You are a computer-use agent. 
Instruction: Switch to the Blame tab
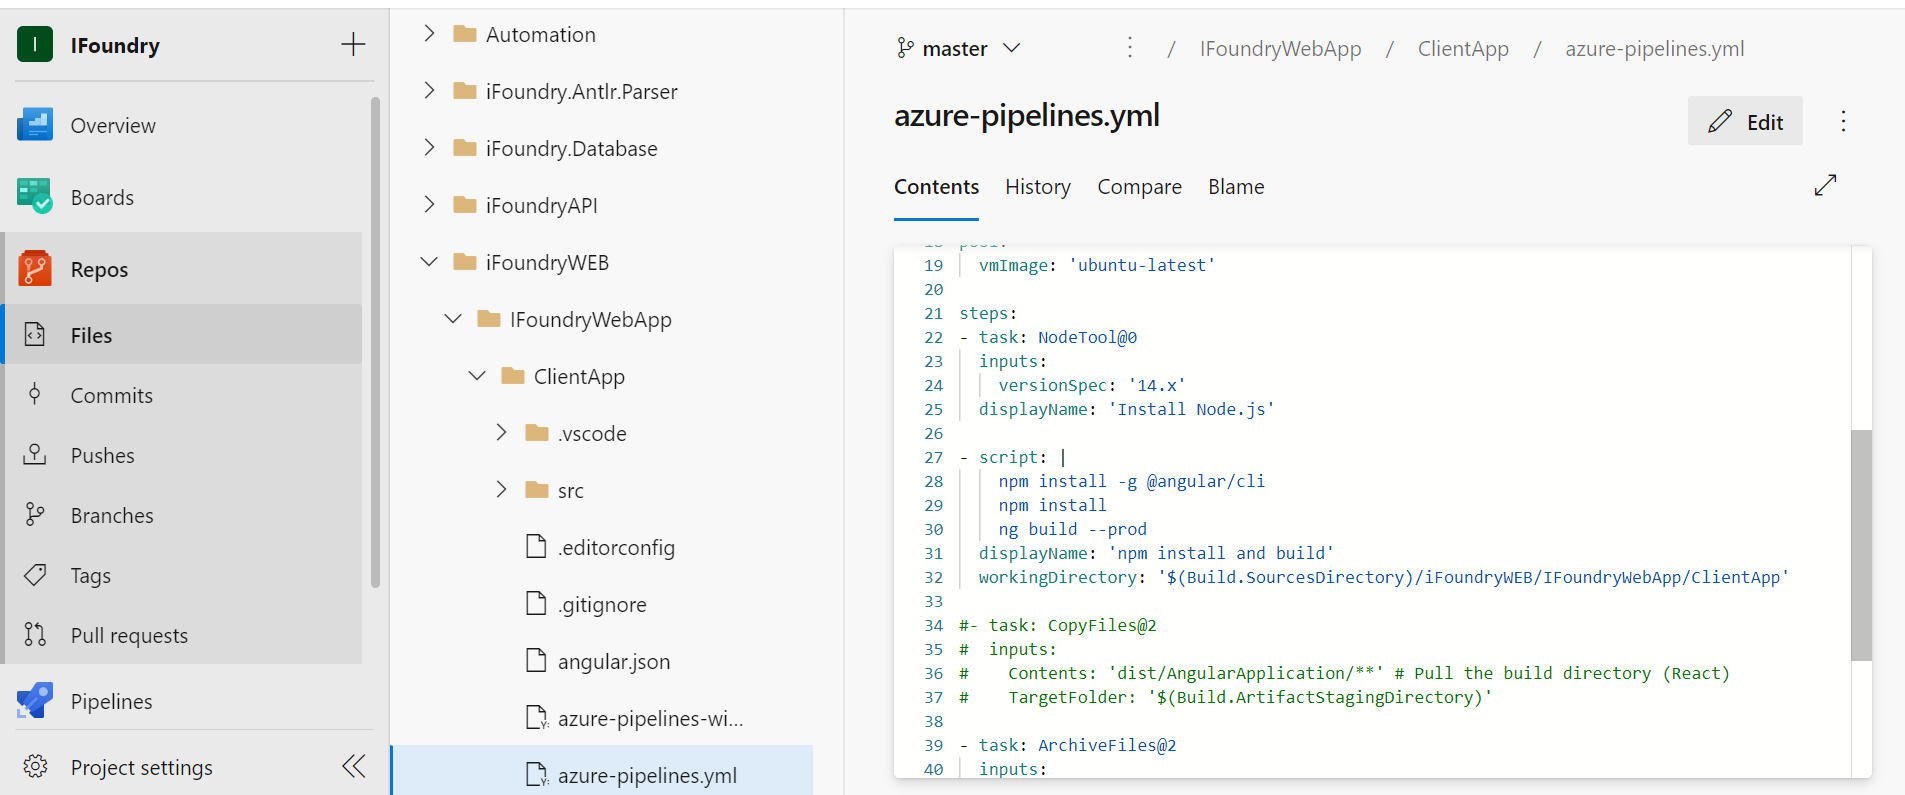pos(1236,187)
